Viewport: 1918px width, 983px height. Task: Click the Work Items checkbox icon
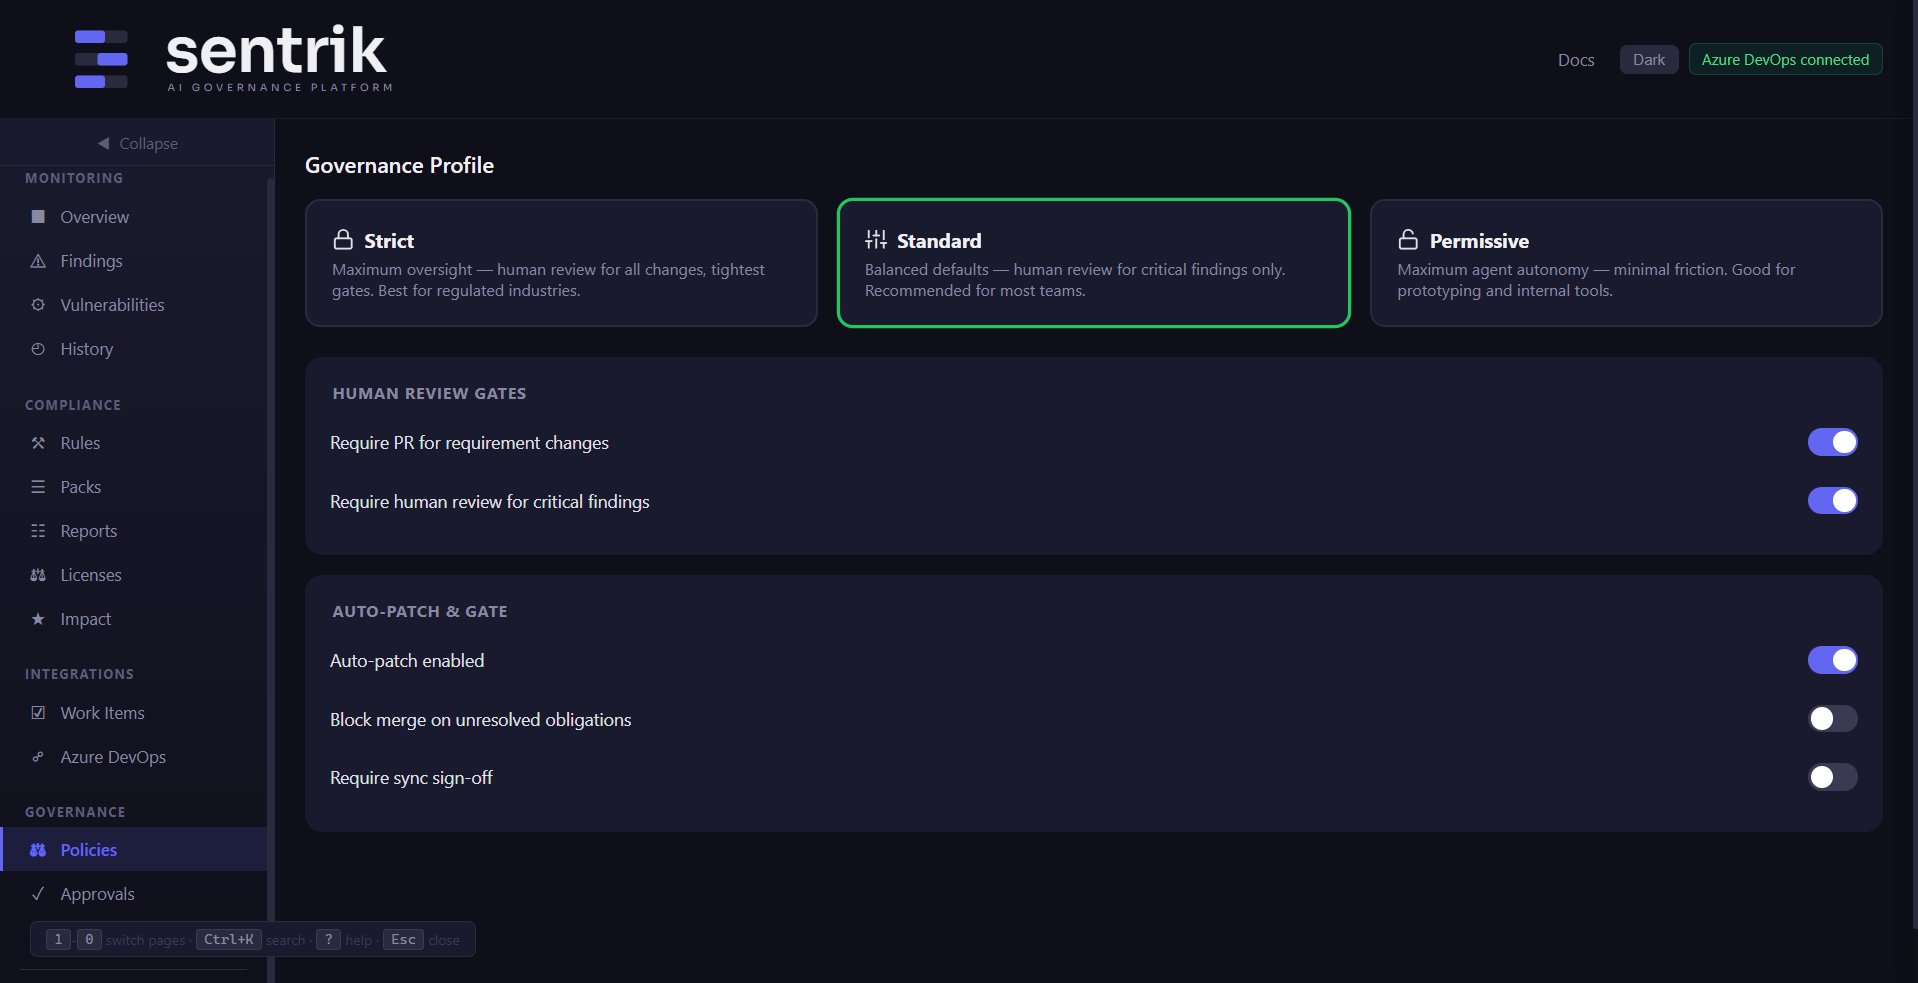tap(38, 713)
